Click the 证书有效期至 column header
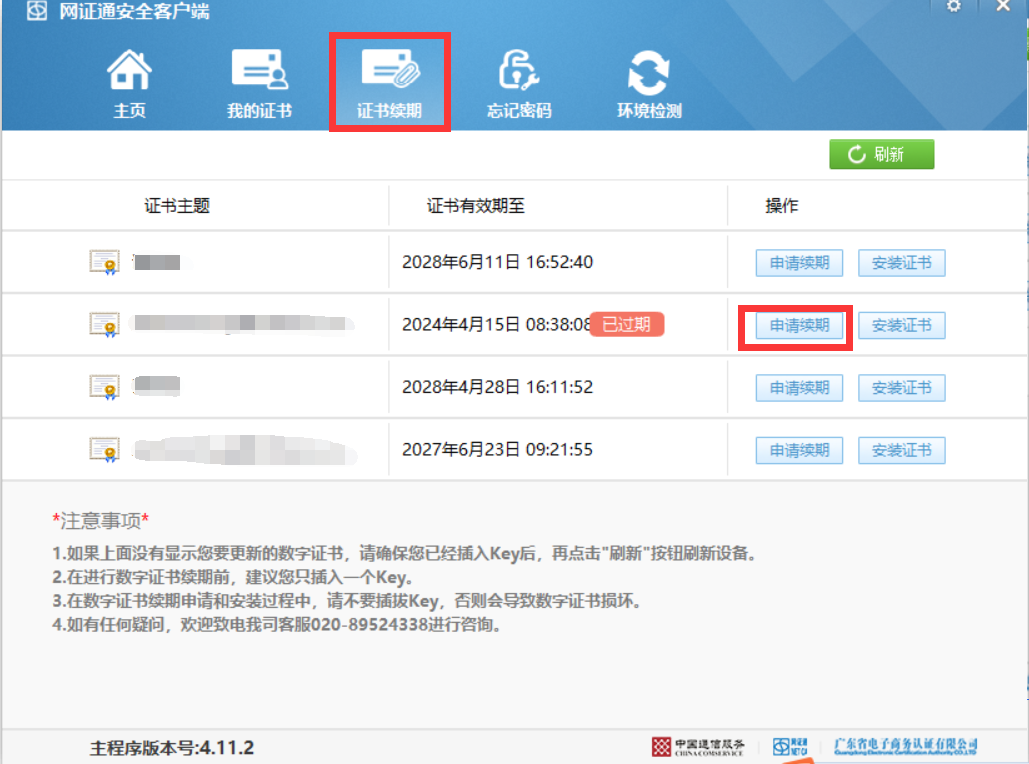Screen dimensions: 1029x764 pyautogui.click(x=475, y=206)
